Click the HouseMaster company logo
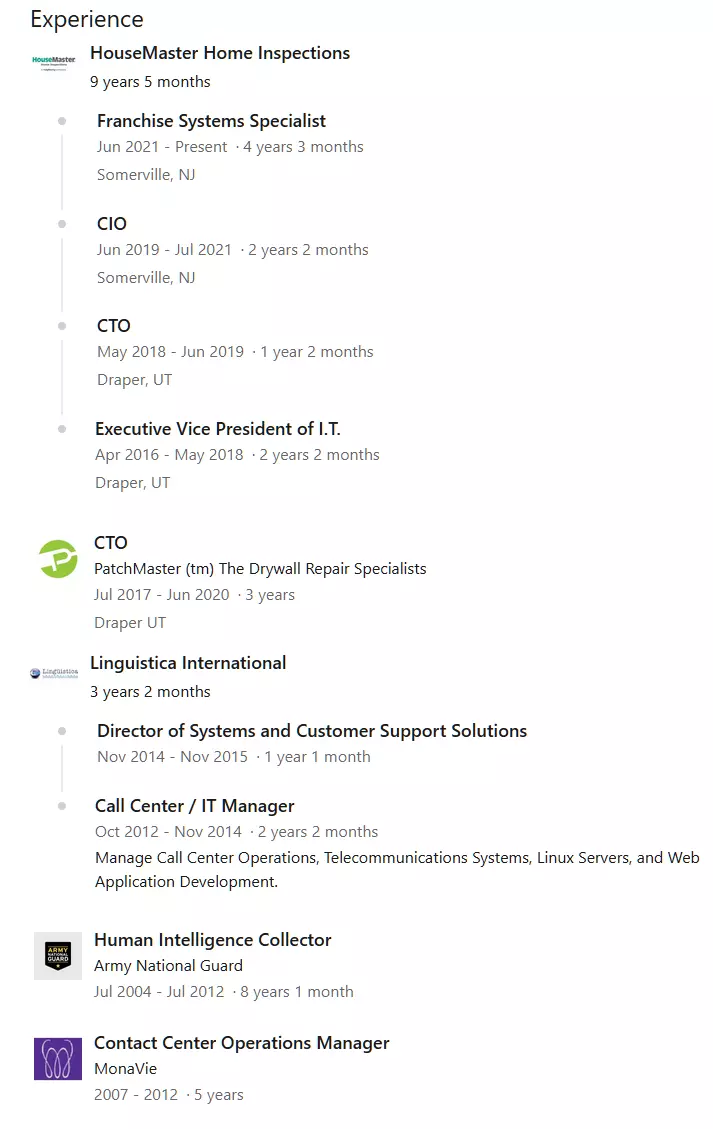The height and width of the screenshot is (1129, 713). [x=54, y=62]
